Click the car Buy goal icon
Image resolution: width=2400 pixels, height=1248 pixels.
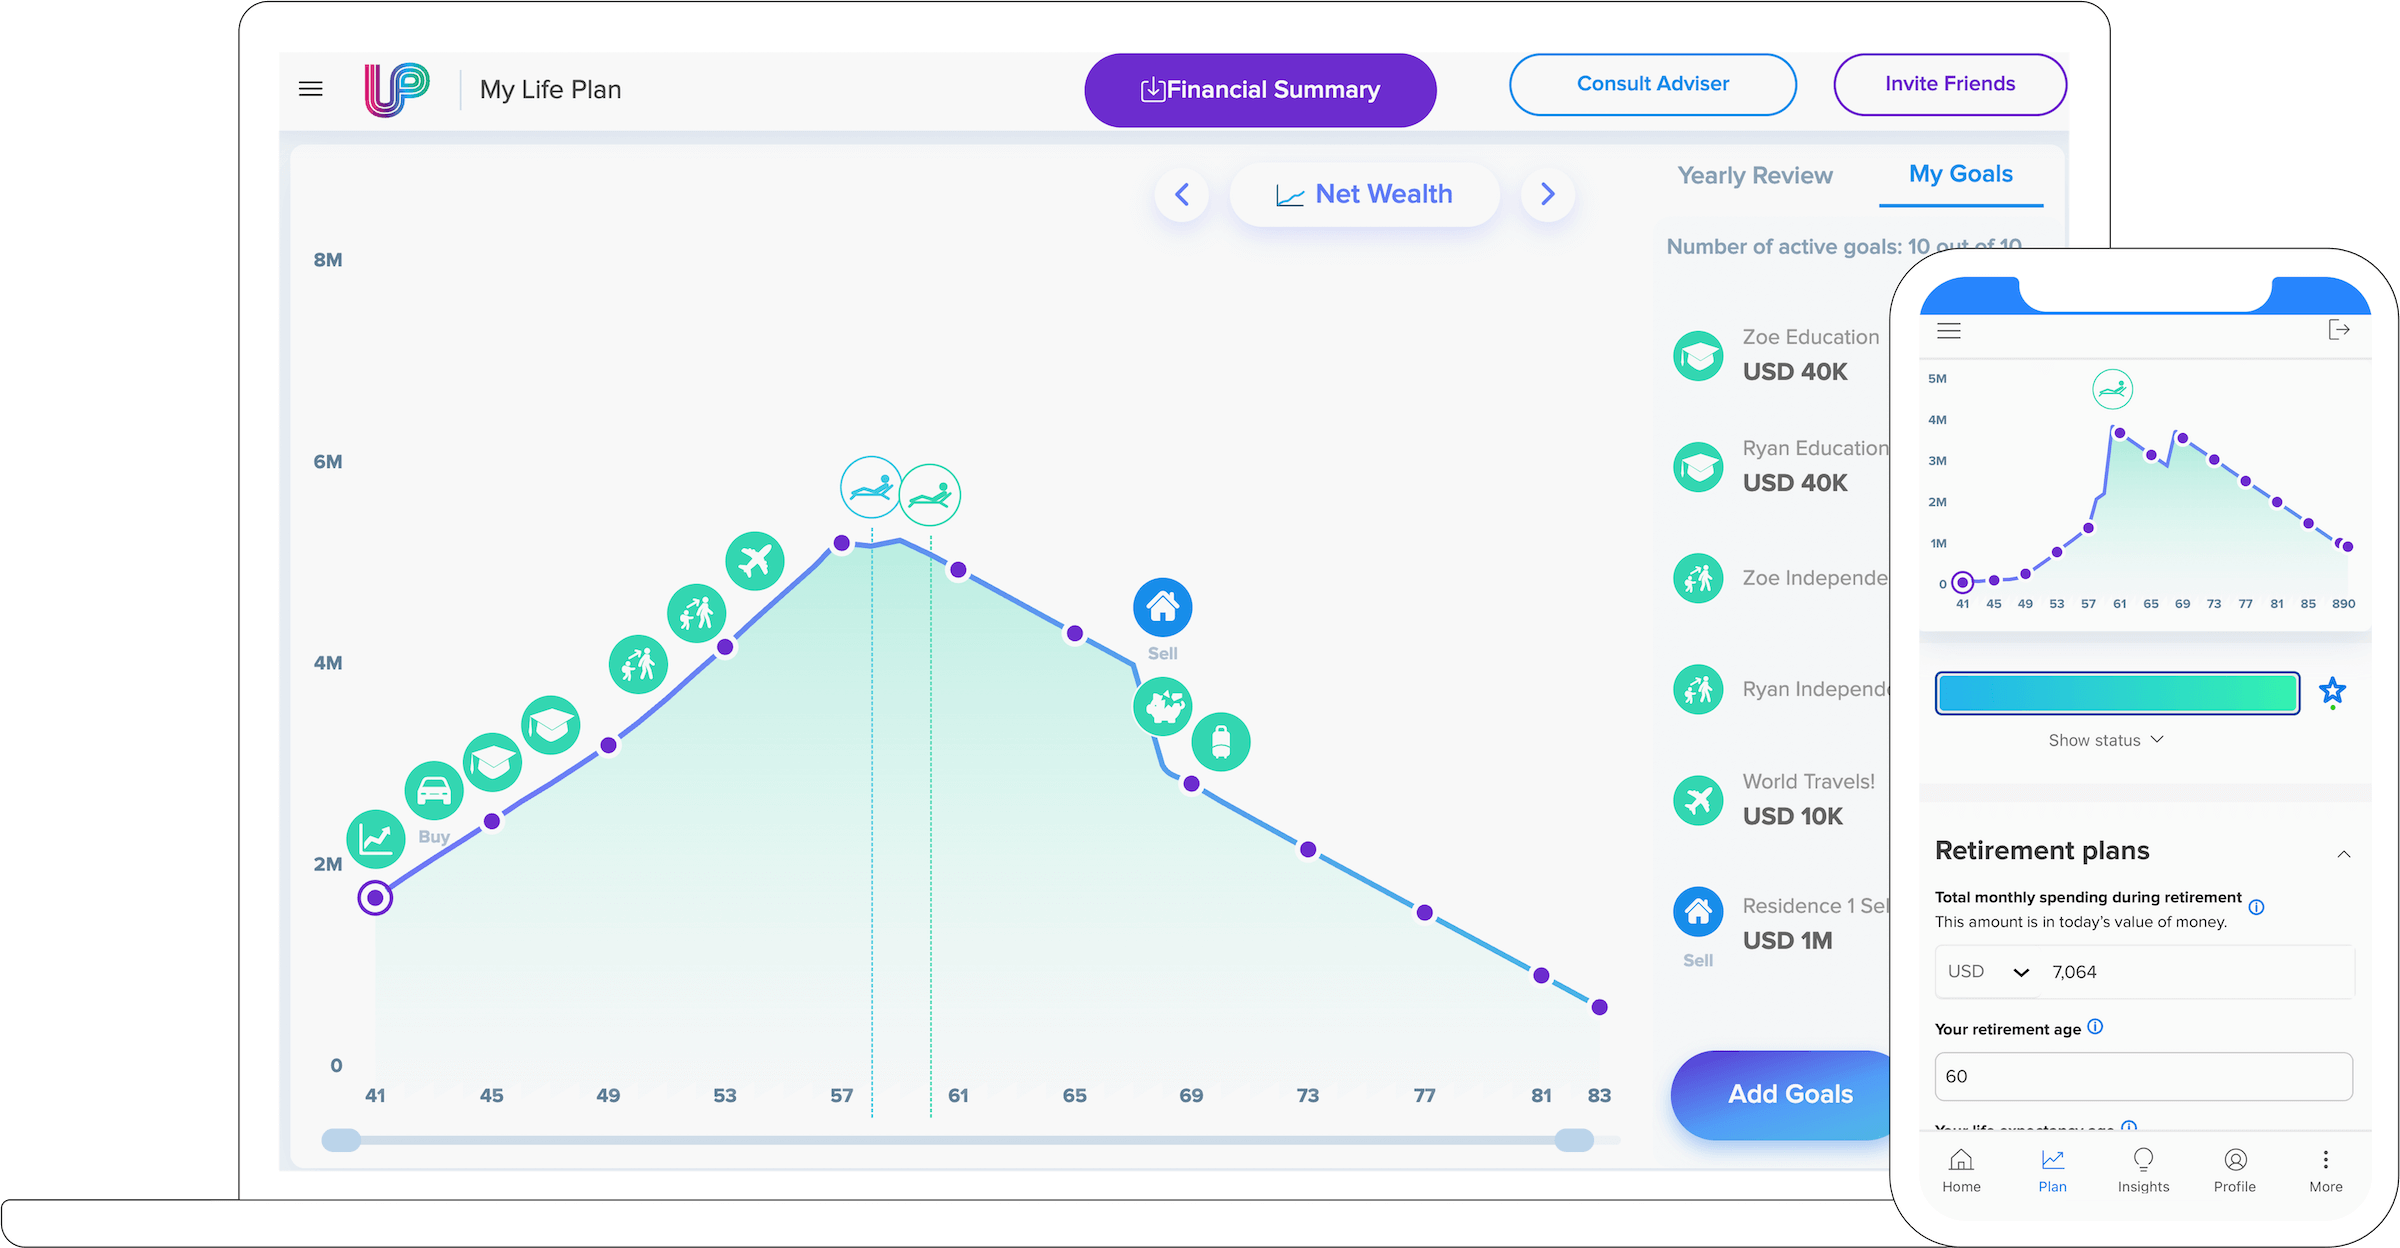pos(434,790)
